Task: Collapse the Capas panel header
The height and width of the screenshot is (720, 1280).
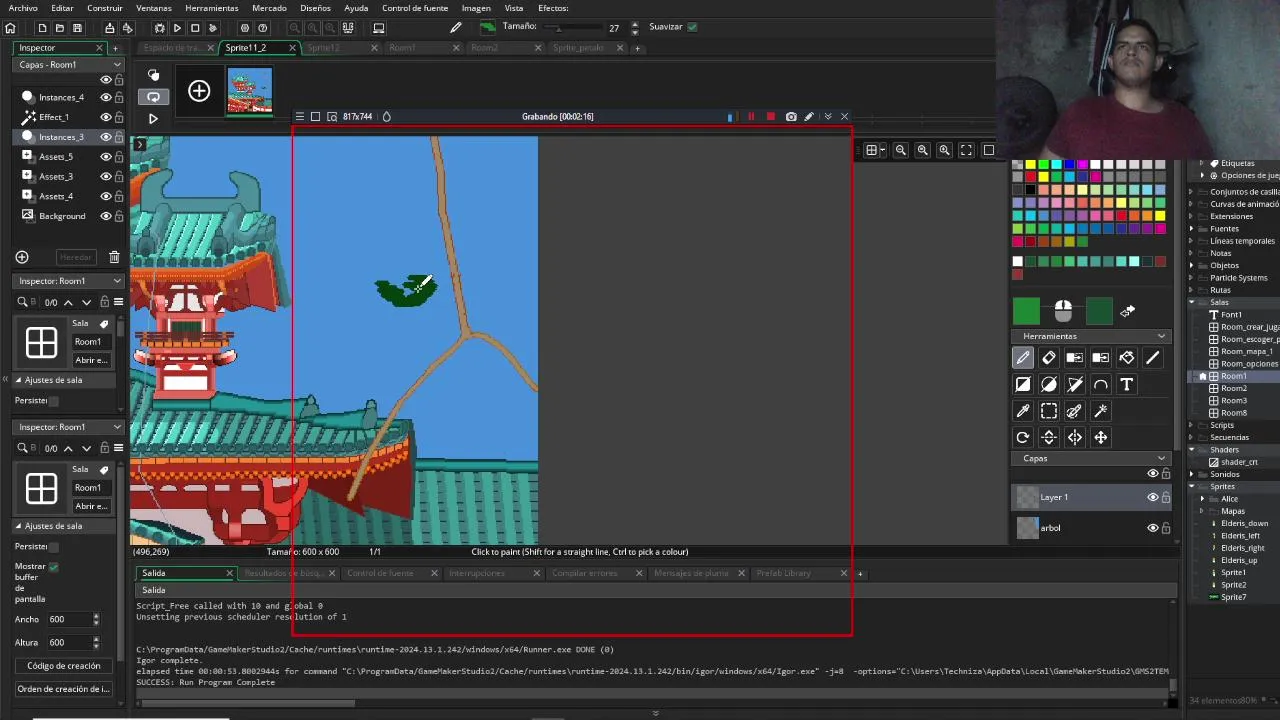Action: (x=1161, y=459)
